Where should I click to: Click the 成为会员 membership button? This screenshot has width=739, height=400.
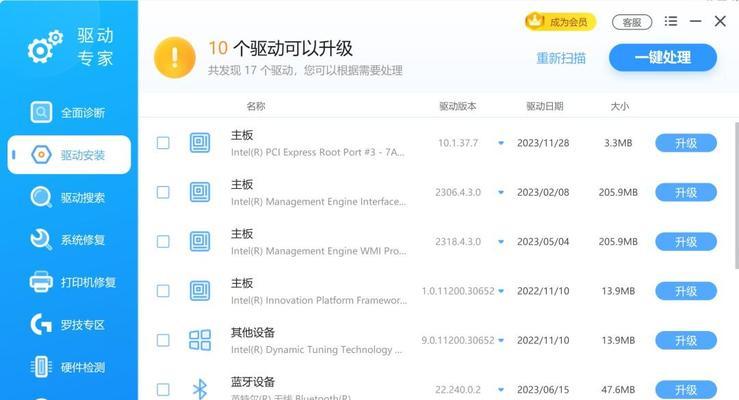coord(560,22)
